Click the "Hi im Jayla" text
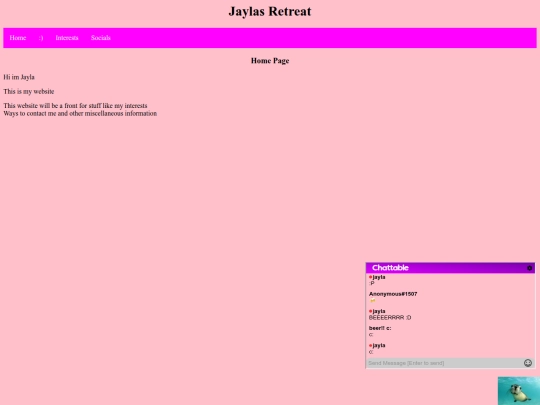This screenshot has width=540, height=405. (x=19, y=77)
